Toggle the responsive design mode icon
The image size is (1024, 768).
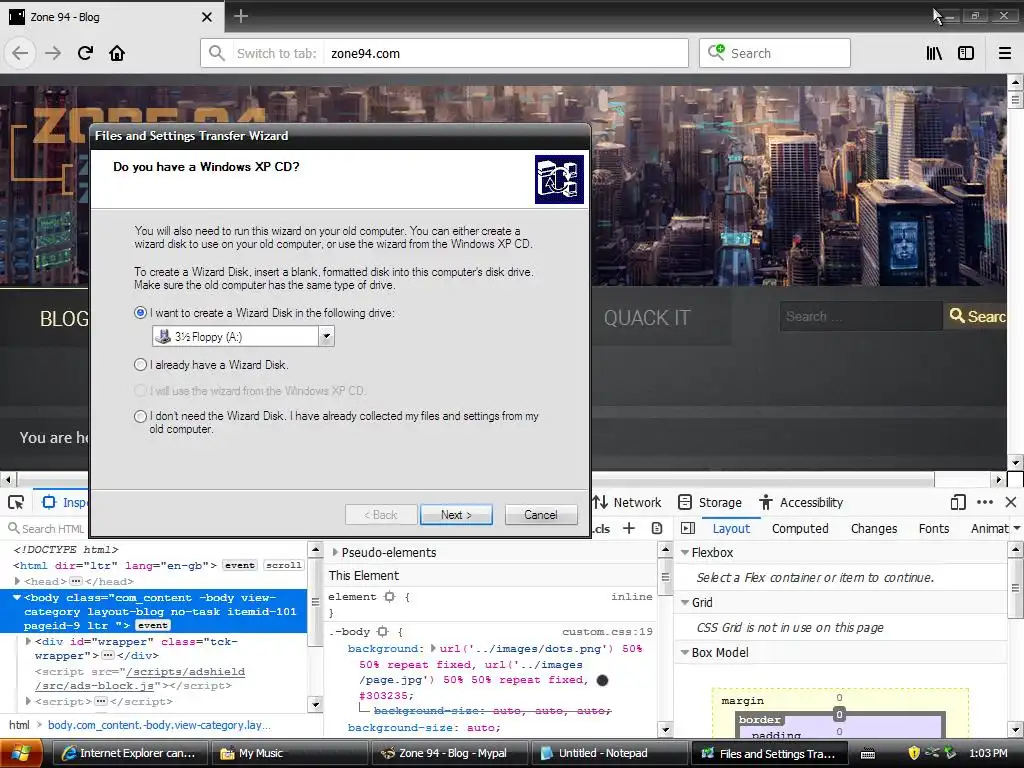coord(958,502)
